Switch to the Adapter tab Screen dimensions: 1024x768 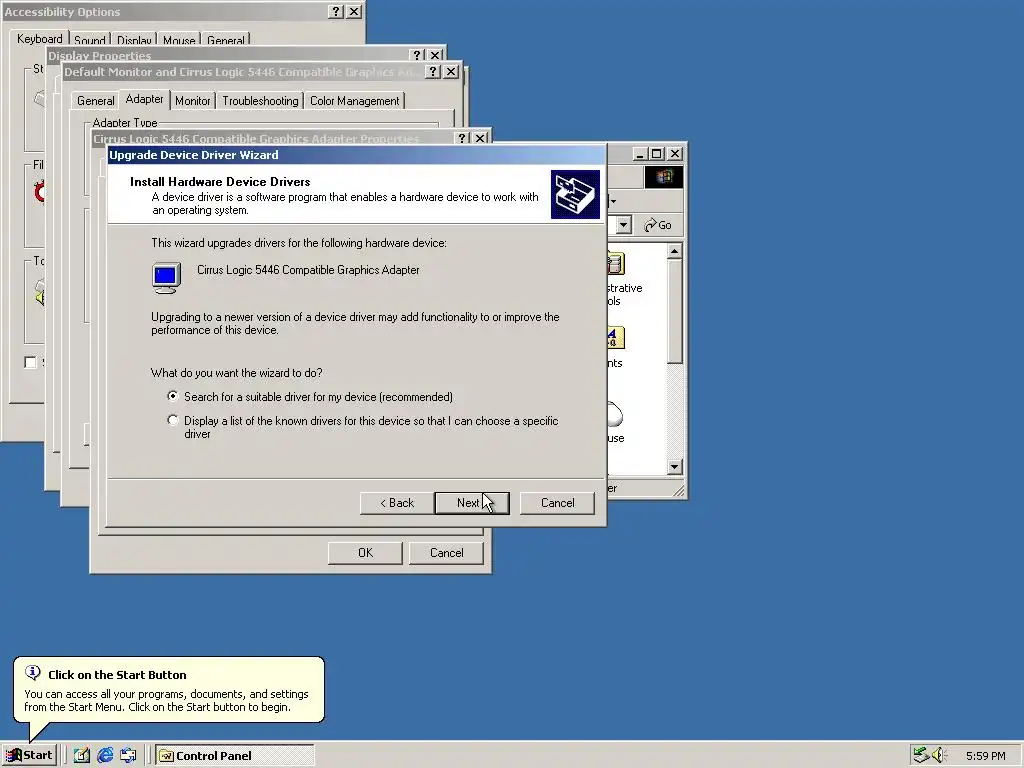[x=144, y=99]
